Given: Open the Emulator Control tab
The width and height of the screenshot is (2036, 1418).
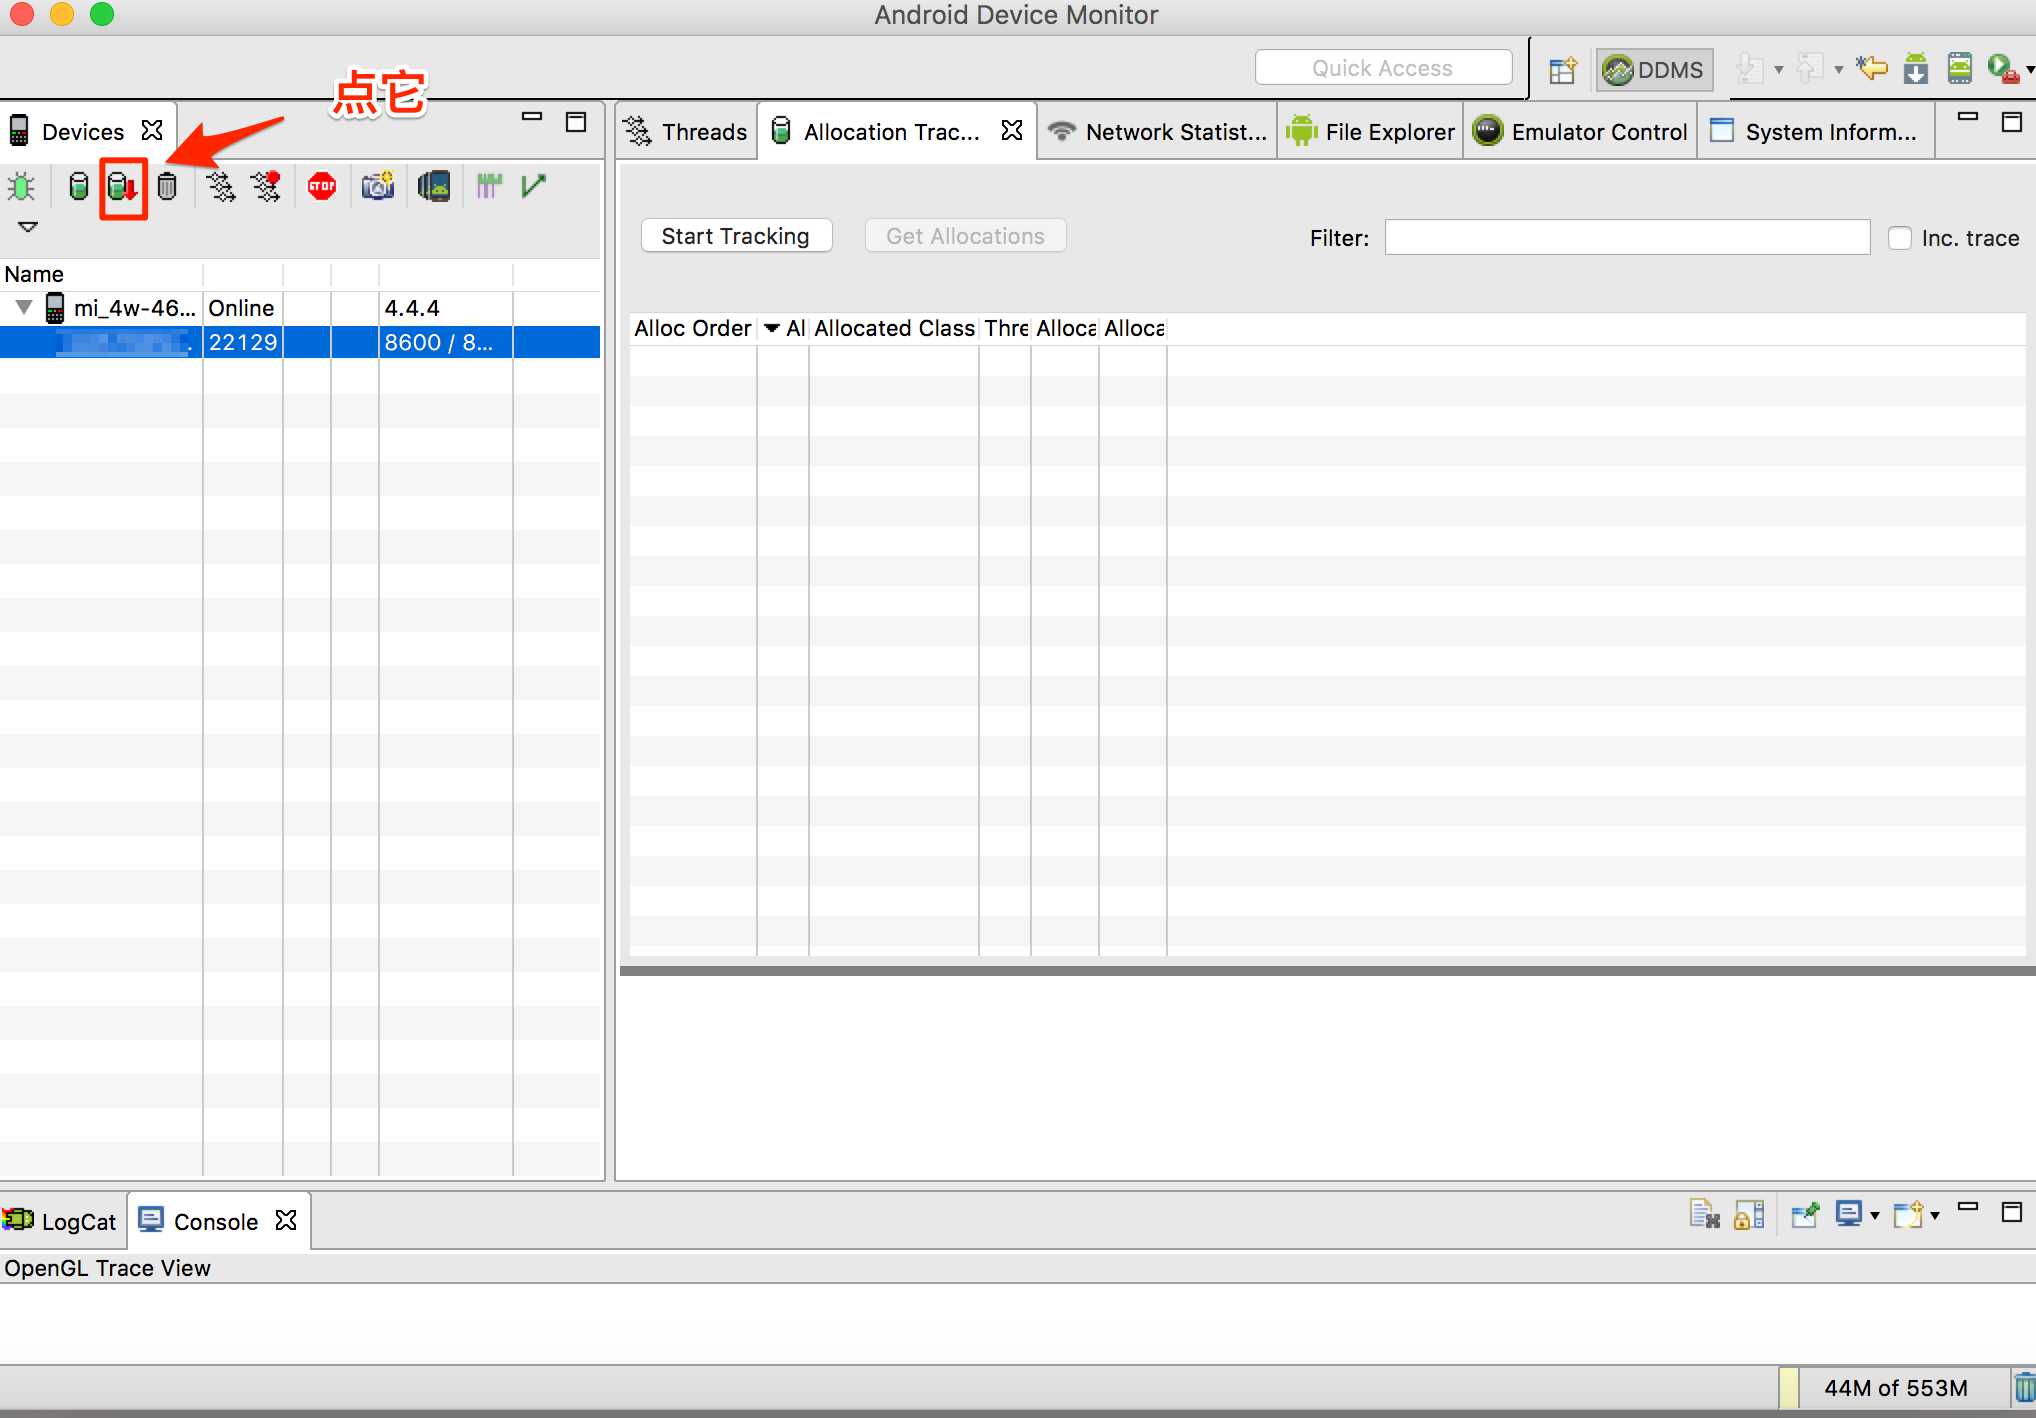Looking at the screenshot, I should (x=1580, y=131).
